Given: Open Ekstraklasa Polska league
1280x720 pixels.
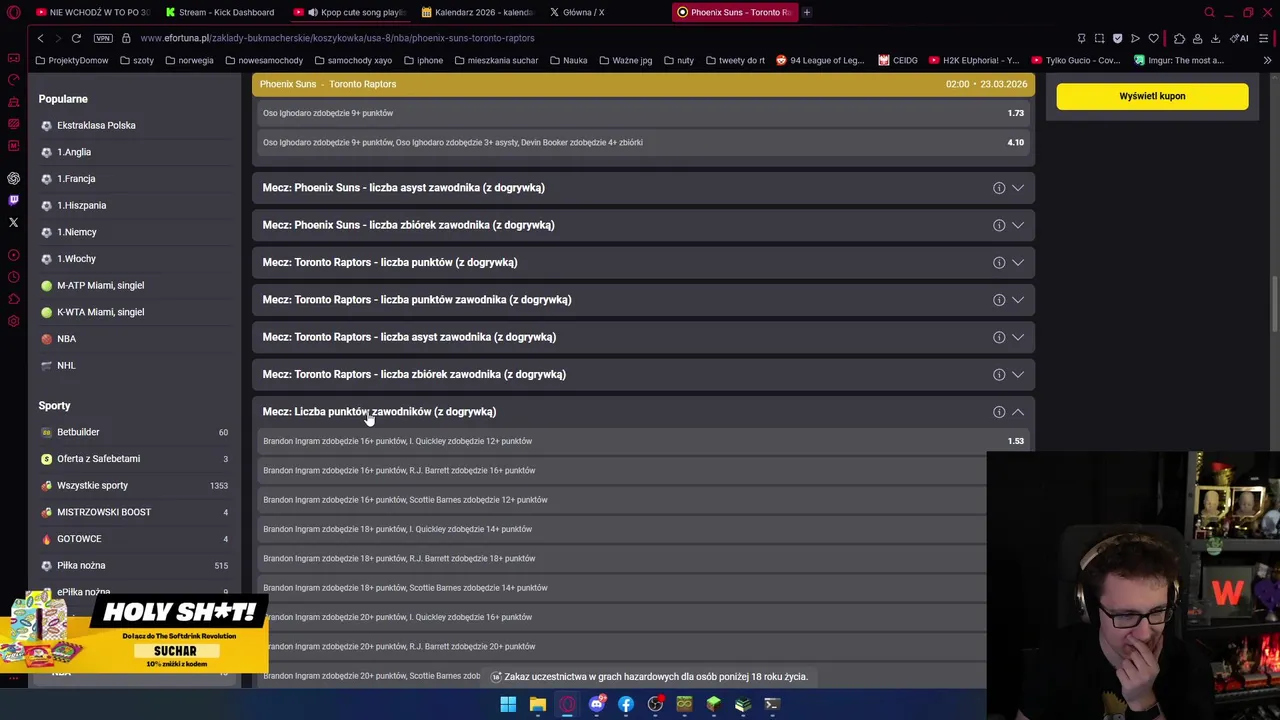Looking at the screenshot, I should coord(96,125).
